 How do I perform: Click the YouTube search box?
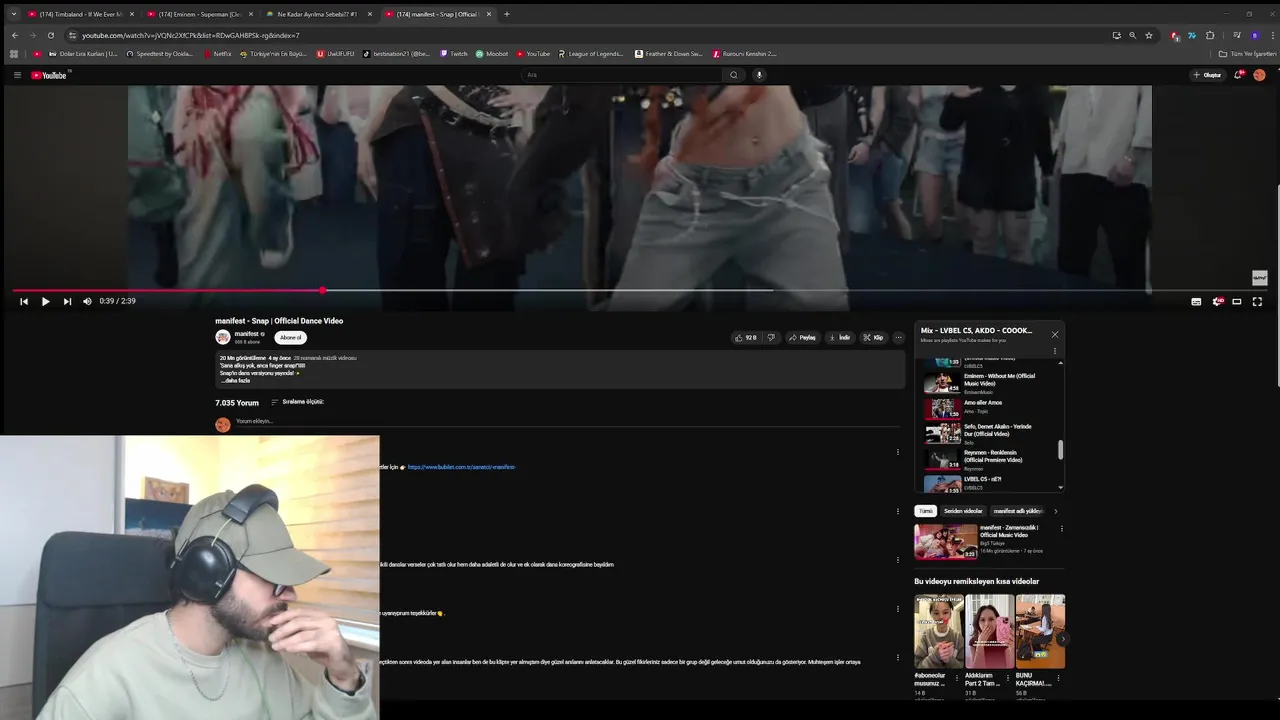[622, 75]
